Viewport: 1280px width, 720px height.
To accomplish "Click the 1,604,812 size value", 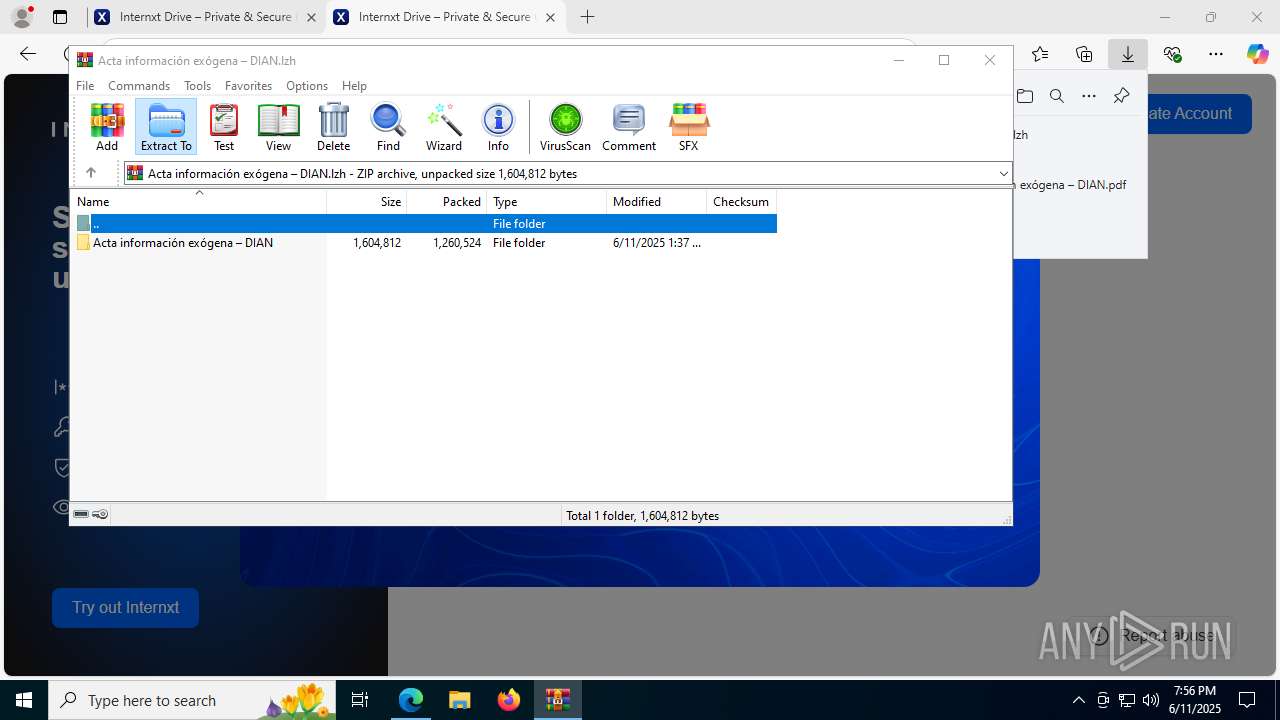I will click(377, 243).
